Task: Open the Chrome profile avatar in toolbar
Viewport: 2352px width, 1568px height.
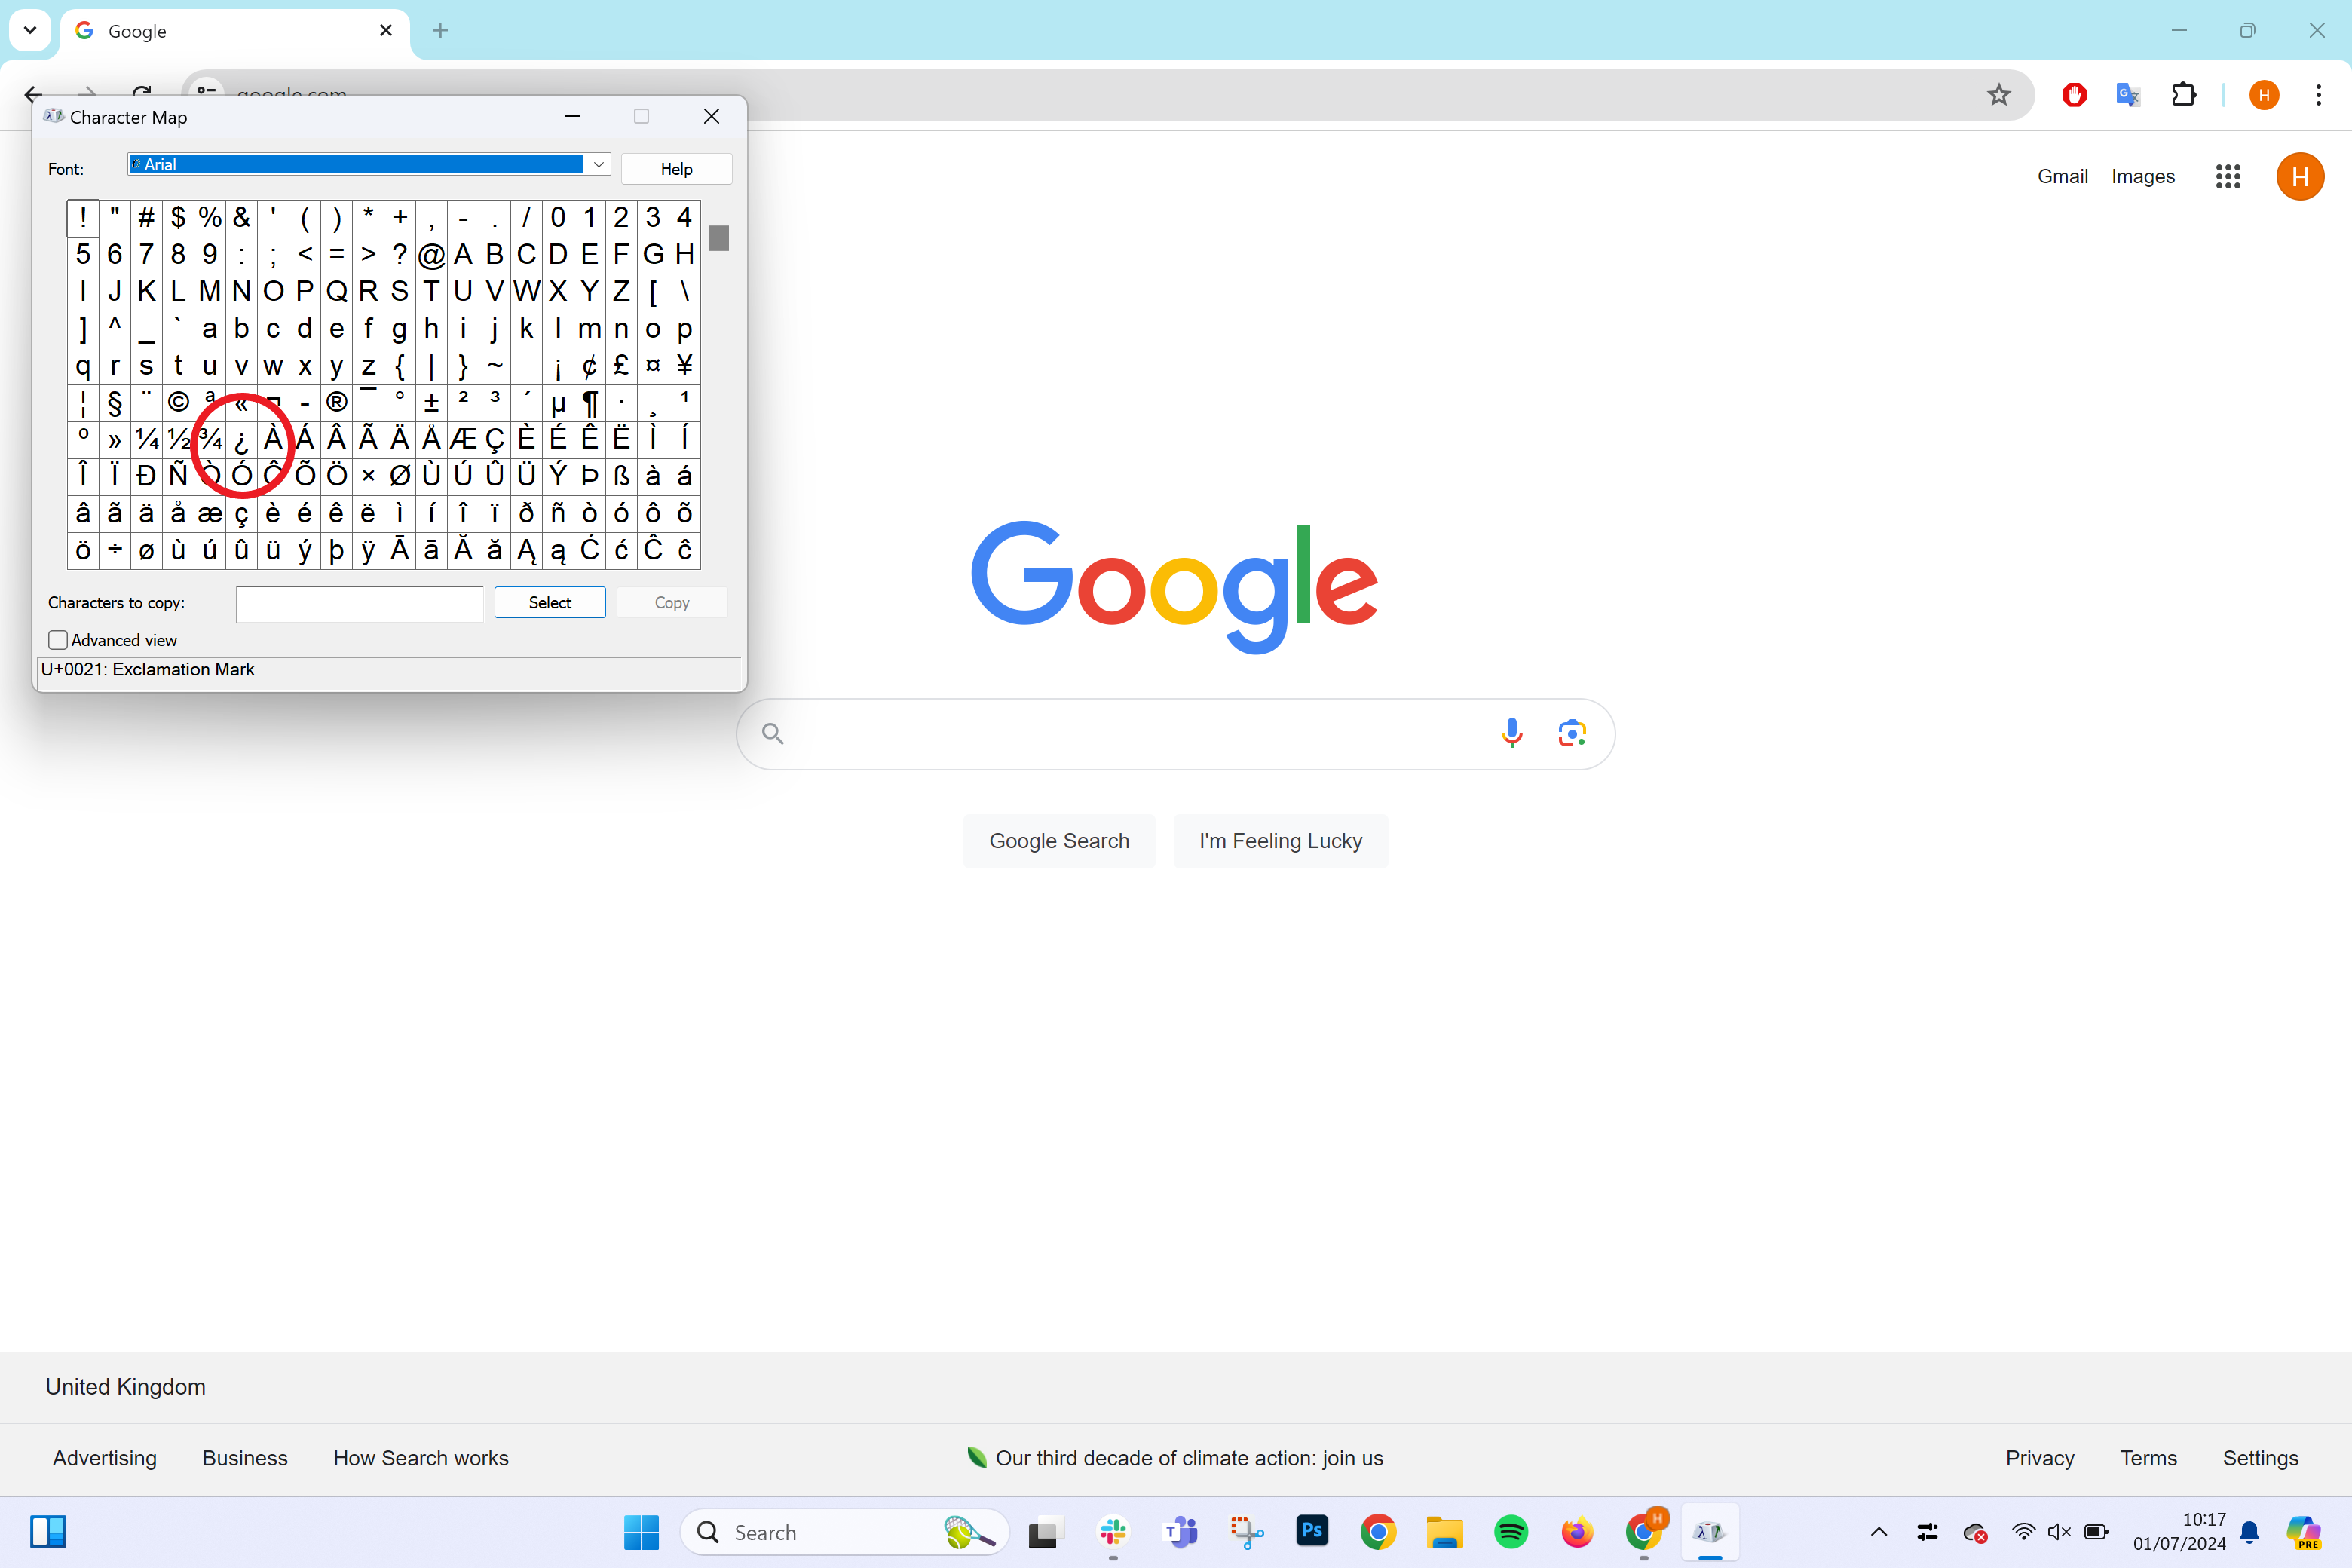Action: click(x=2264, y=95)
